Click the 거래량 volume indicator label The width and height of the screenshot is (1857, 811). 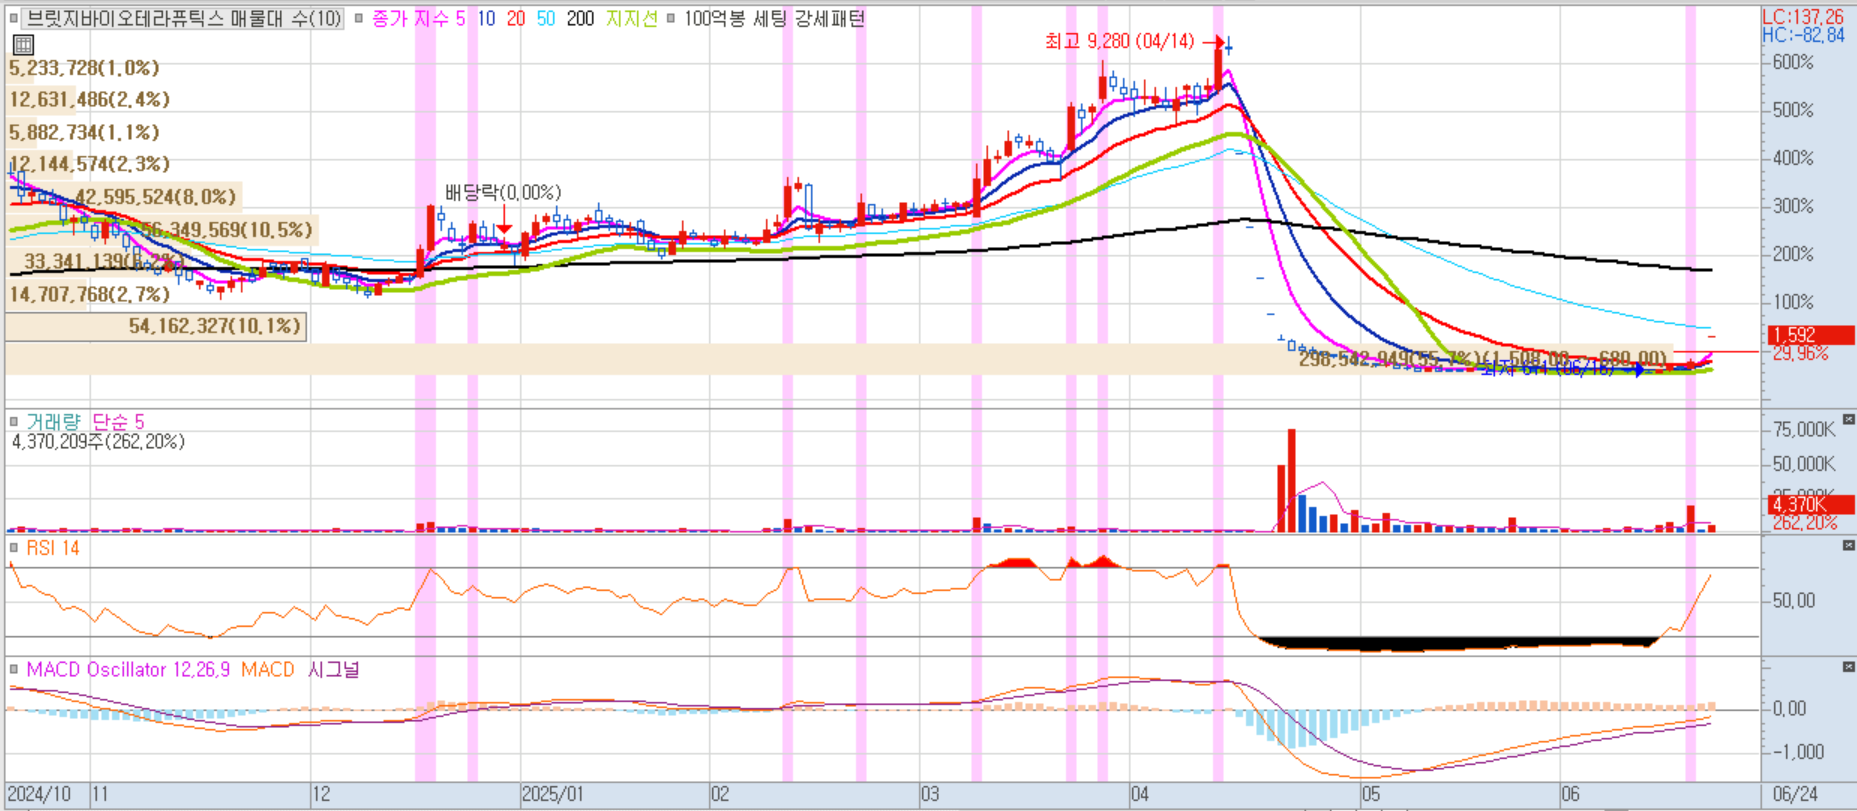click(53, 421)
